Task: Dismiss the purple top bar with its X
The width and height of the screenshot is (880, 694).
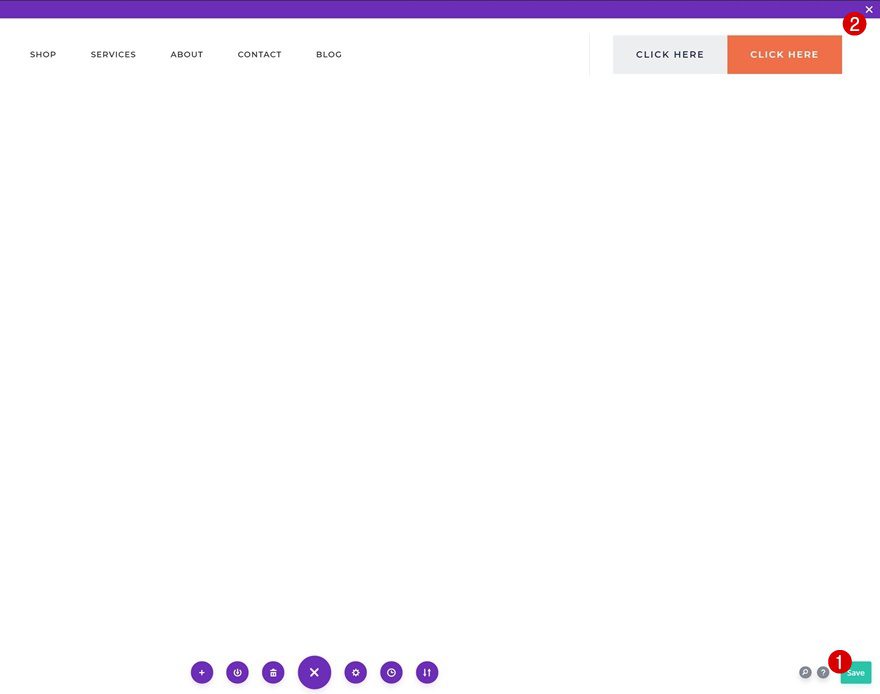Action: coord(868,9)
